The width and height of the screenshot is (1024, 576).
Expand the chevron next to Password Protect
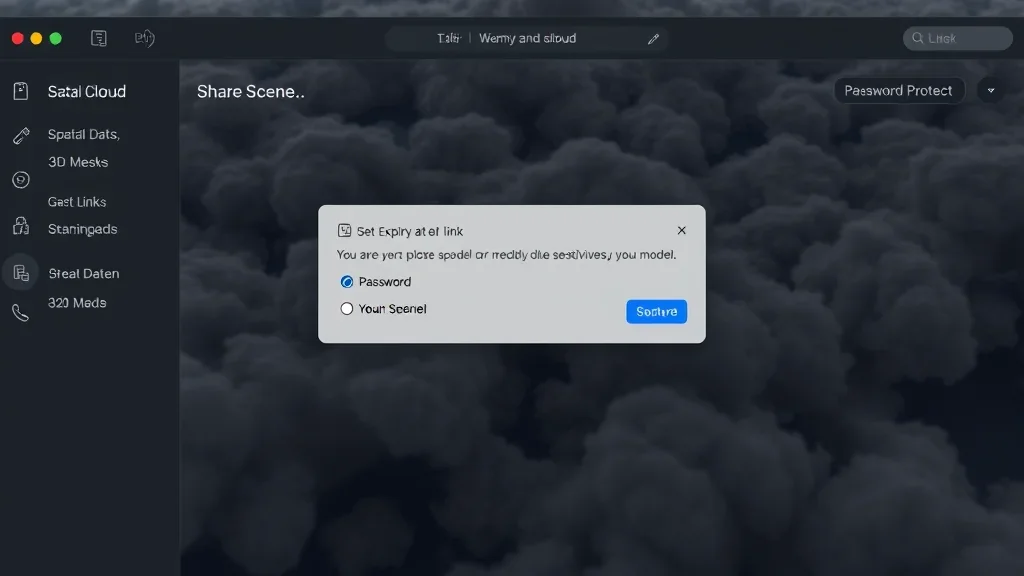[x=990, y=90]
